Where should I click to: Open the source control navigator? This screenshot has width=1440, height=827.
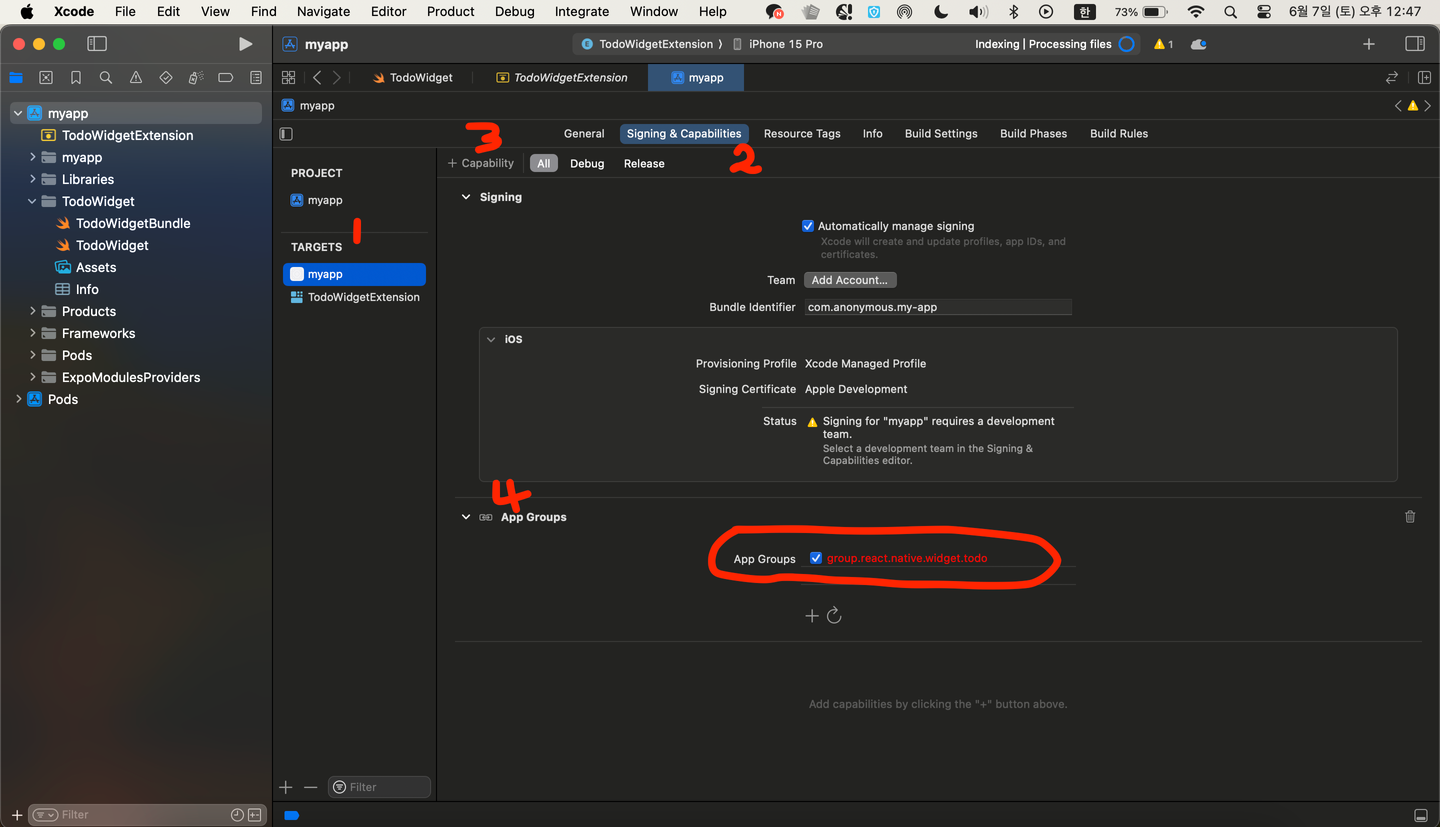click(46, 78)
